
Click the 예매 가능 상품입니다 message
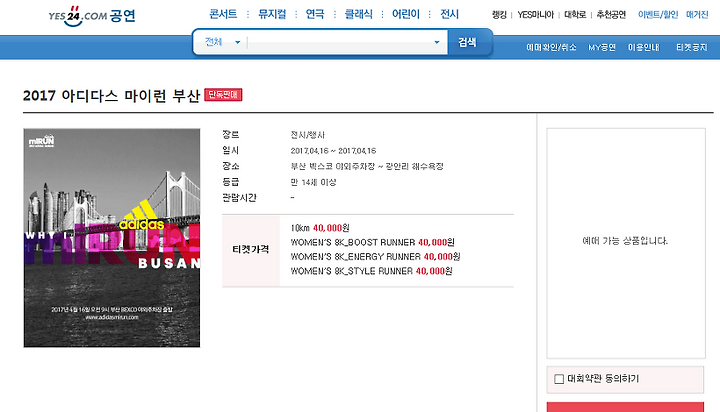pyautogui.click(x=625, y=241)
